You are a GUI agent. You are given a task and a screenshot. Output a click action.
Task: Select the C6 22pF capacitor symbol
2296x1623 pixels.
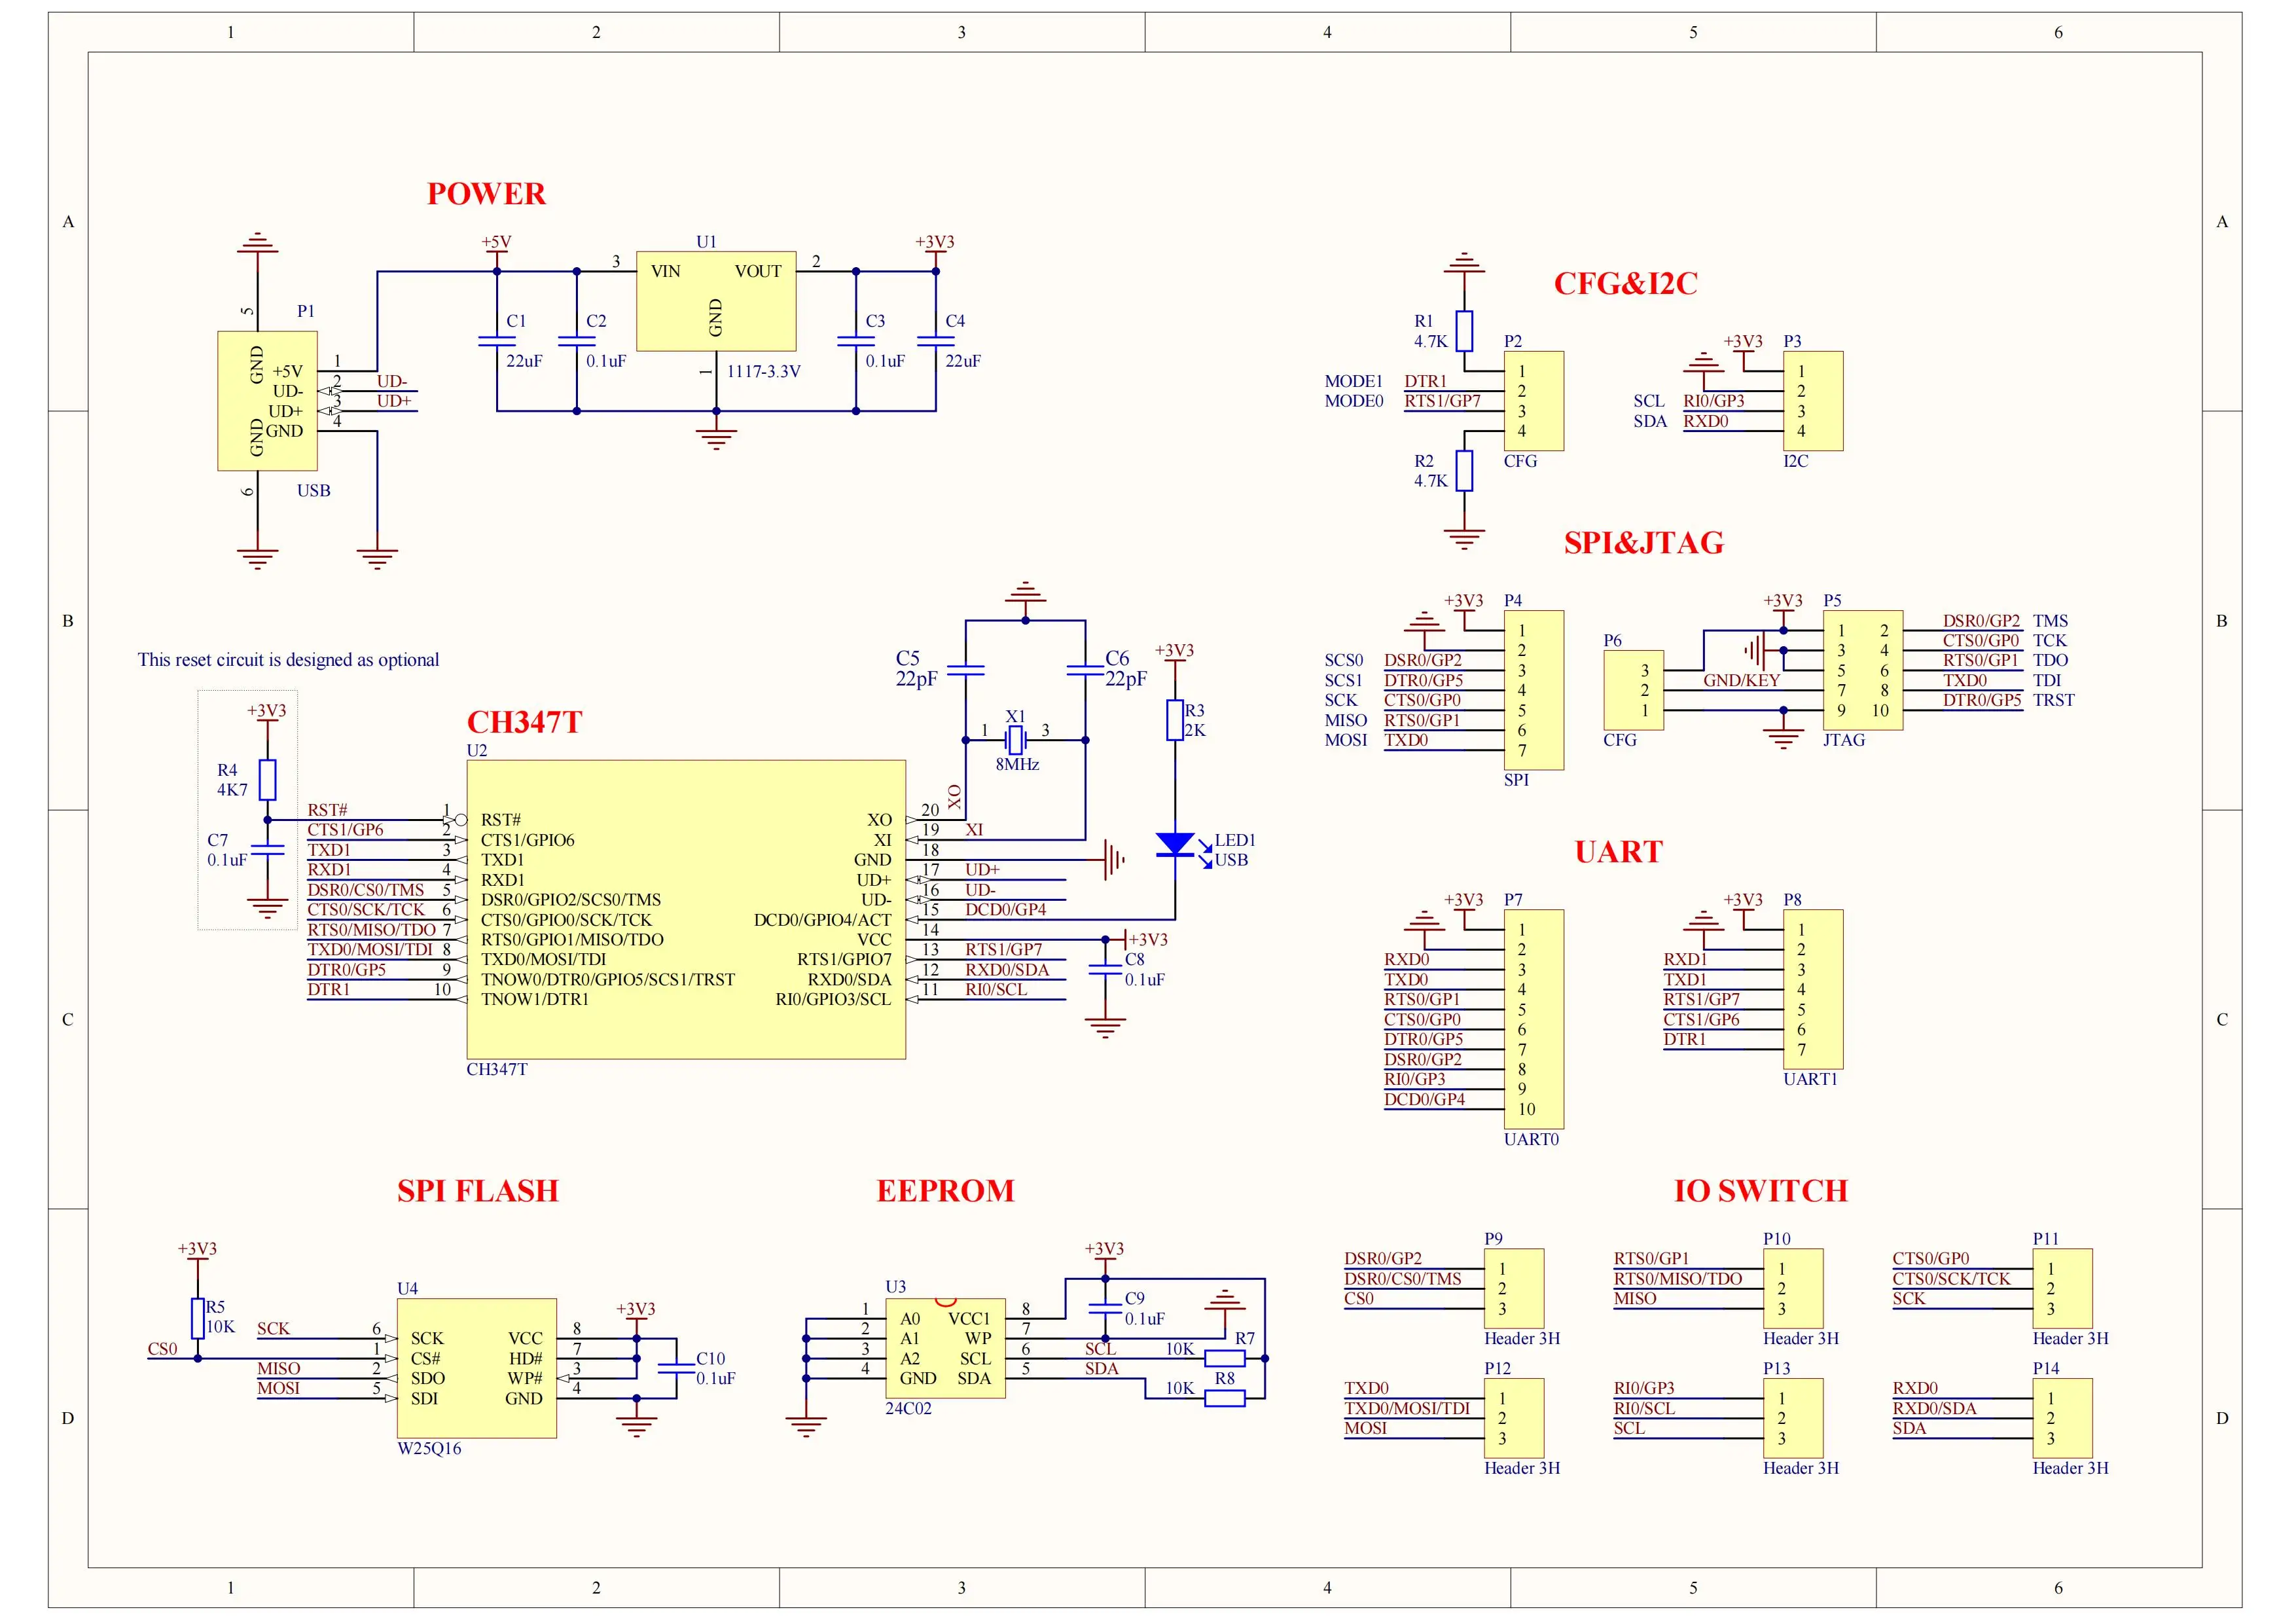pyautogui.click(x=1085, y=670)
